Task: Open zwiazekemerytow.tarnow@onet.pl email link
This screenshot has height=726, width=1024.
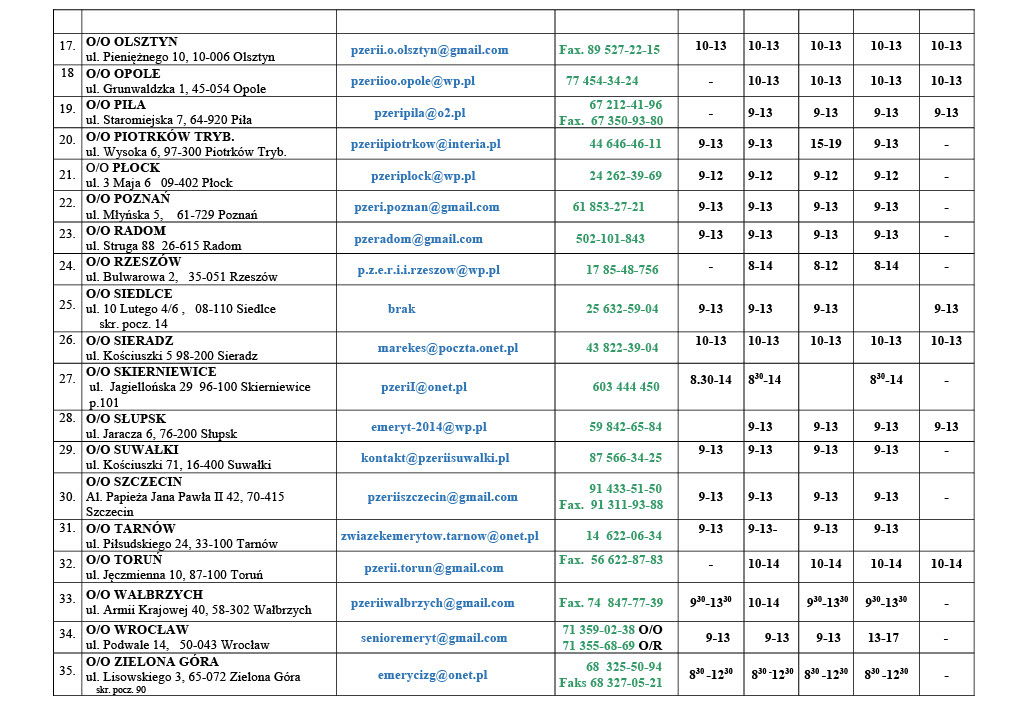Action: 440,536
